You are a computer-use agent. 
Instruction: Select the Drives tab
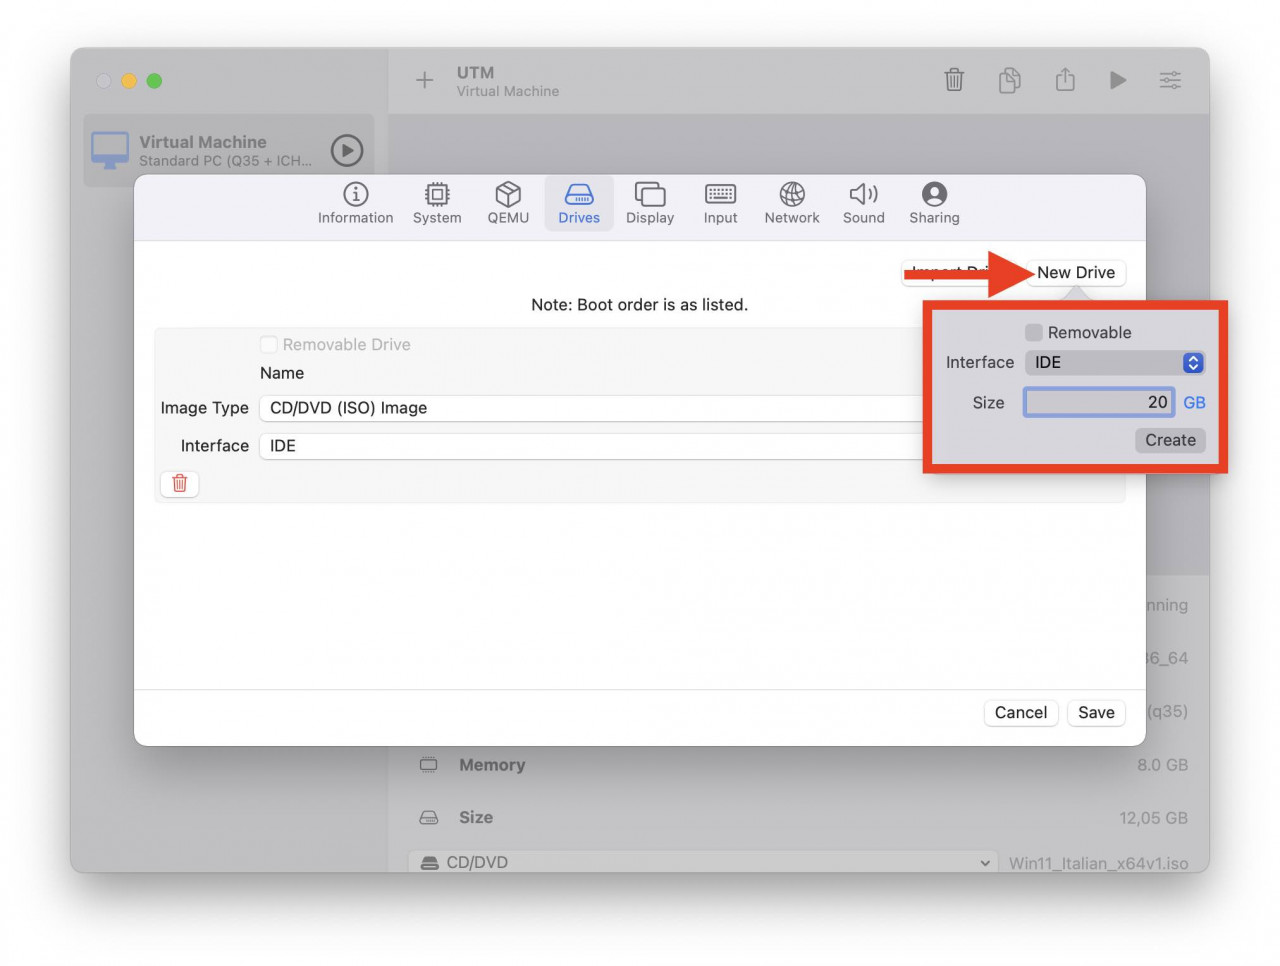click(x=579, y=203)
